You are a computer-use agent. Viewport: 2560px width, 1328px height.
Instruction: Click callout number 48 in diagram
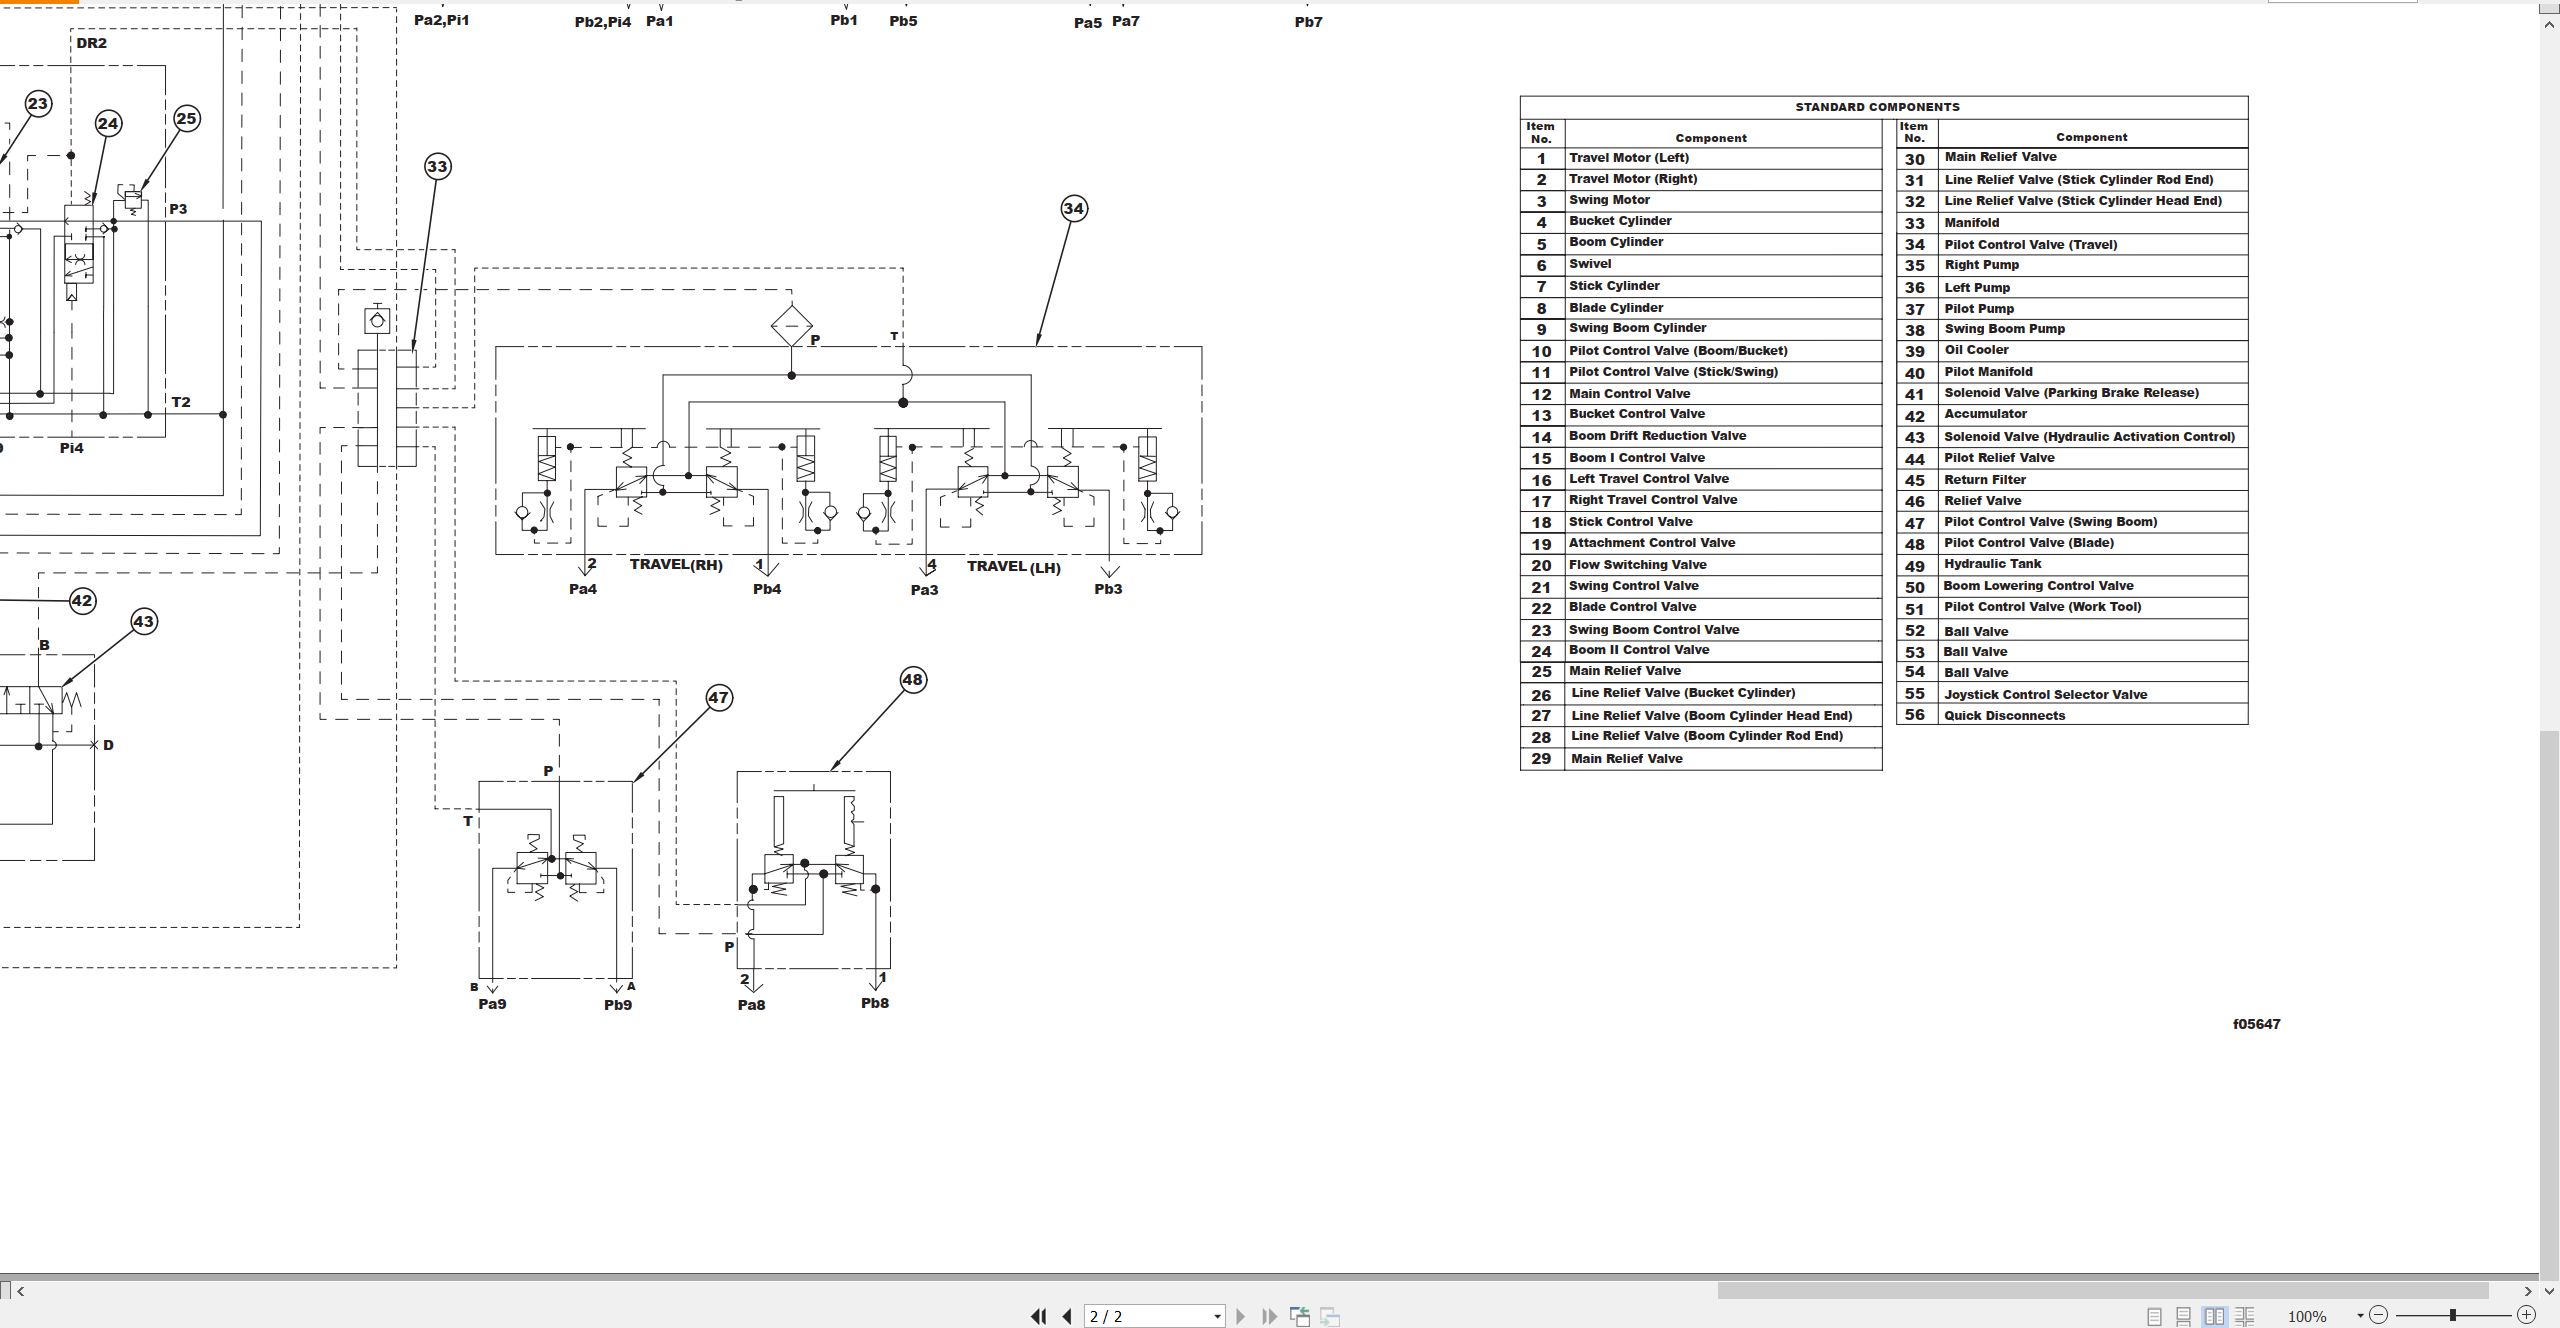coord(912,680)
